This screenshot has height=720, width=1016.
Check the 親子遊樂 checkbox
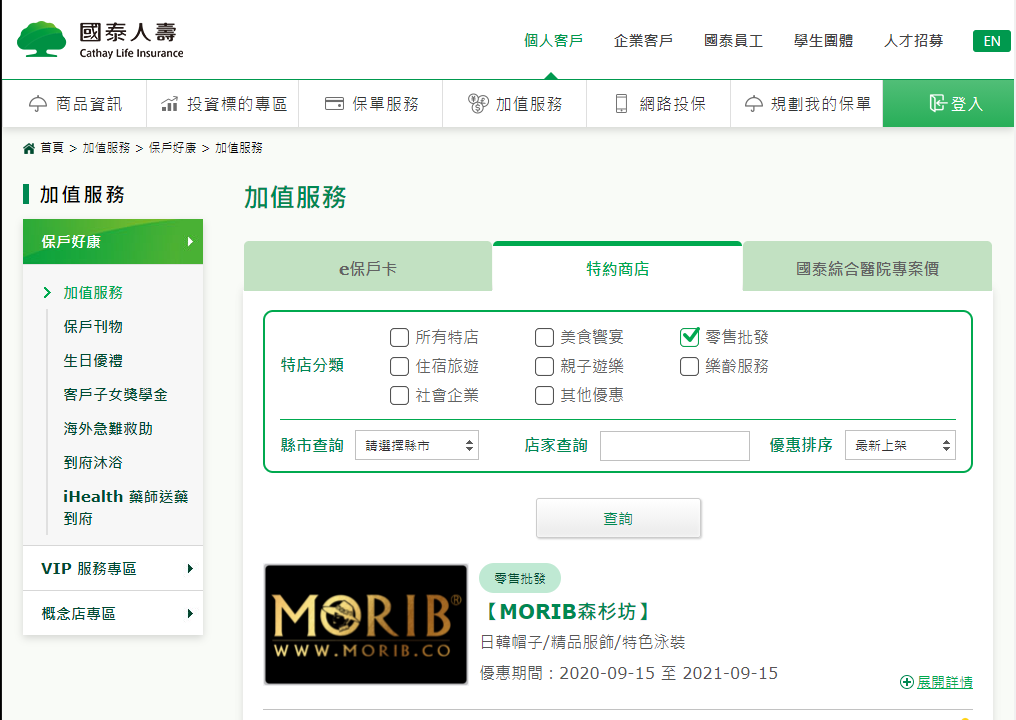(544, 366)
